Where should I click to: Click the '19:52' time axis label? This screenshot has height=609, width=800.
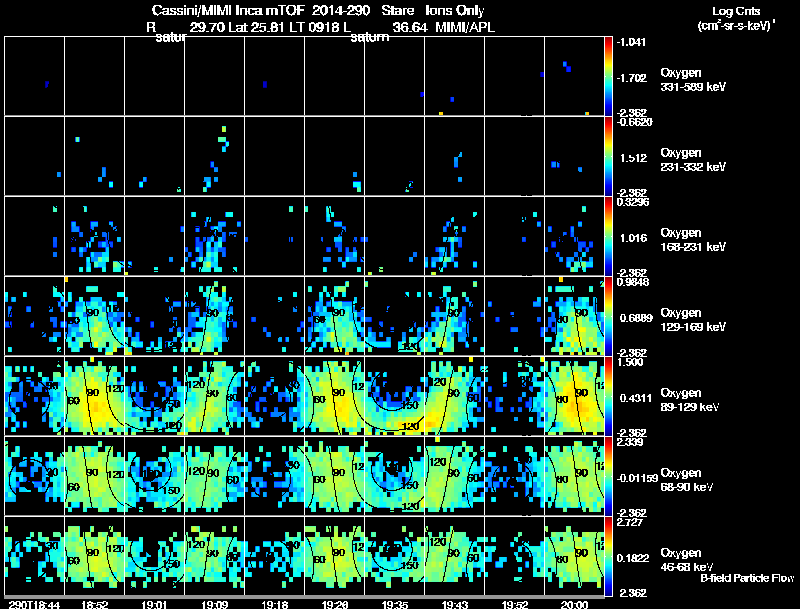(x=515, y=604)
